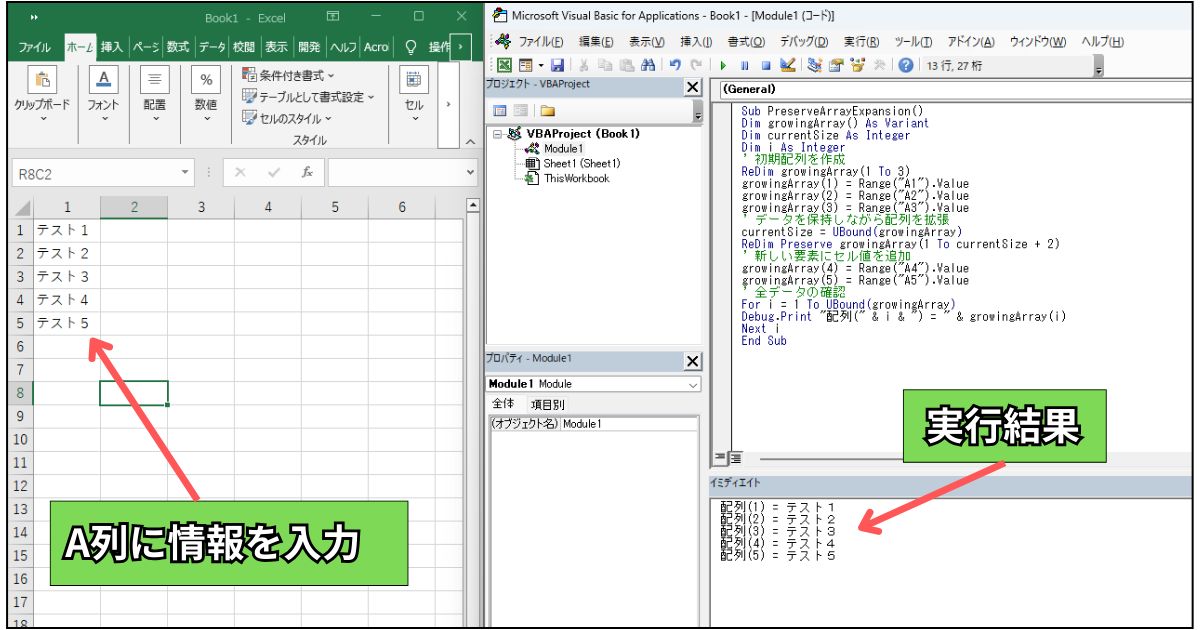Select ThisWorkbook in project tree

point(577,178)
